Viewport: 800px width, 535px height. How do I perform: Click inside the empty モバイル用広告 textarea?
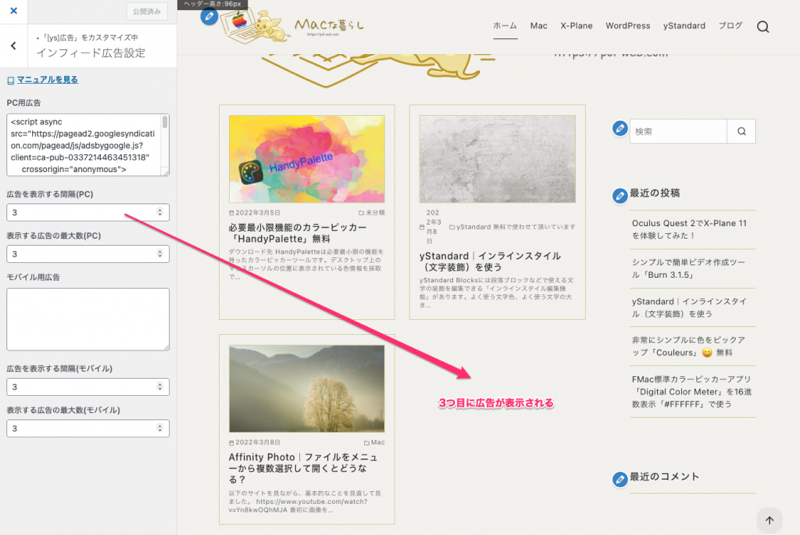click(88, 319)
